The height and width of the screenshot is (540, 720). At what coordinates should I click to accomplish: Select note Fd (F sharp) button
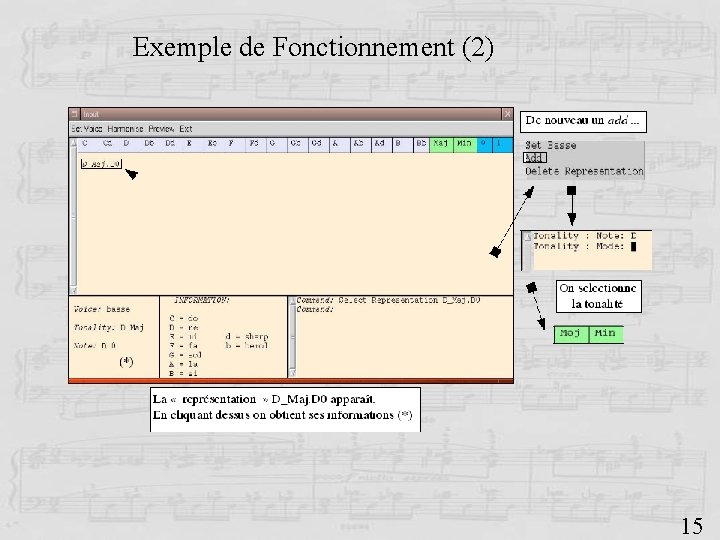[254, 144]
